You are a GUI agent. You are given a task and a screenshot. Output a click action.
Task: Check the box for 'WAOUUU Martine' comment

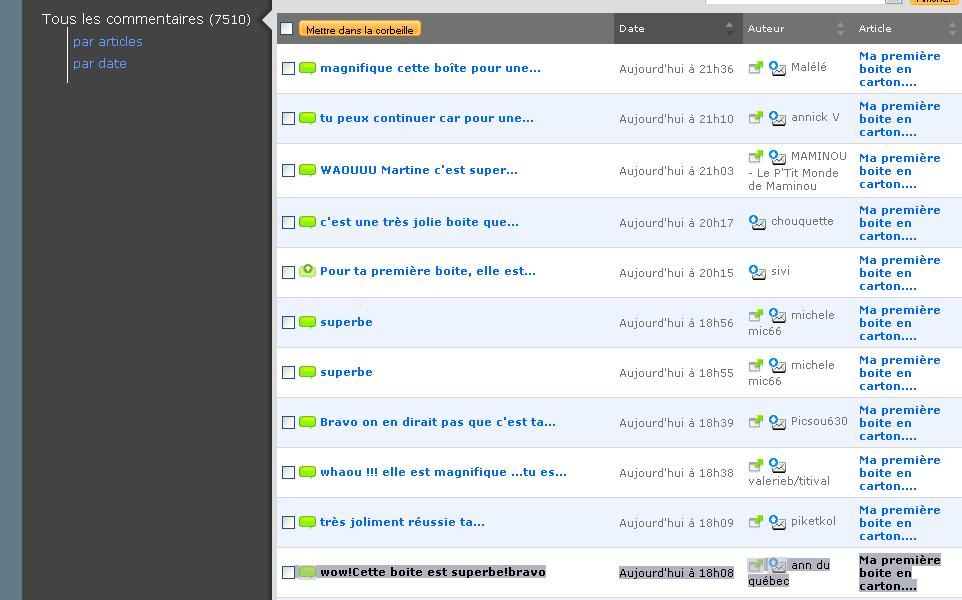288,171
